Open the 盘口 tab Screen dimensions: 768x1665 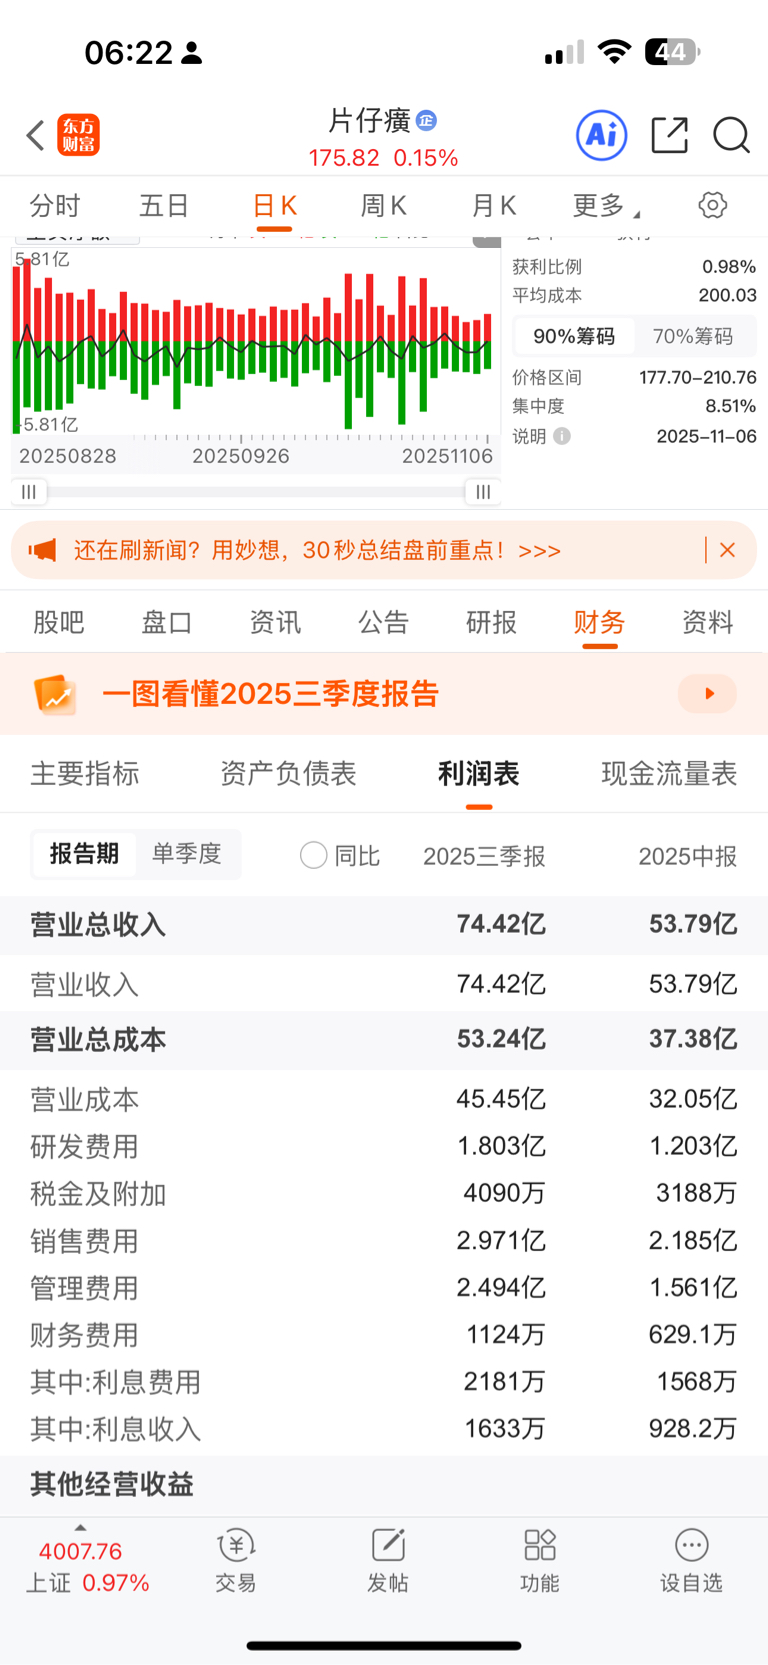point(167,622)
